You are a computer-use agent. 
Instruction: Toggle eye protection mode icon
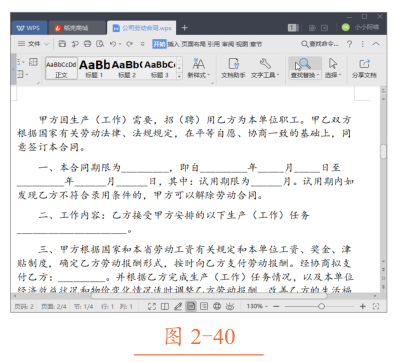point(230,306)
